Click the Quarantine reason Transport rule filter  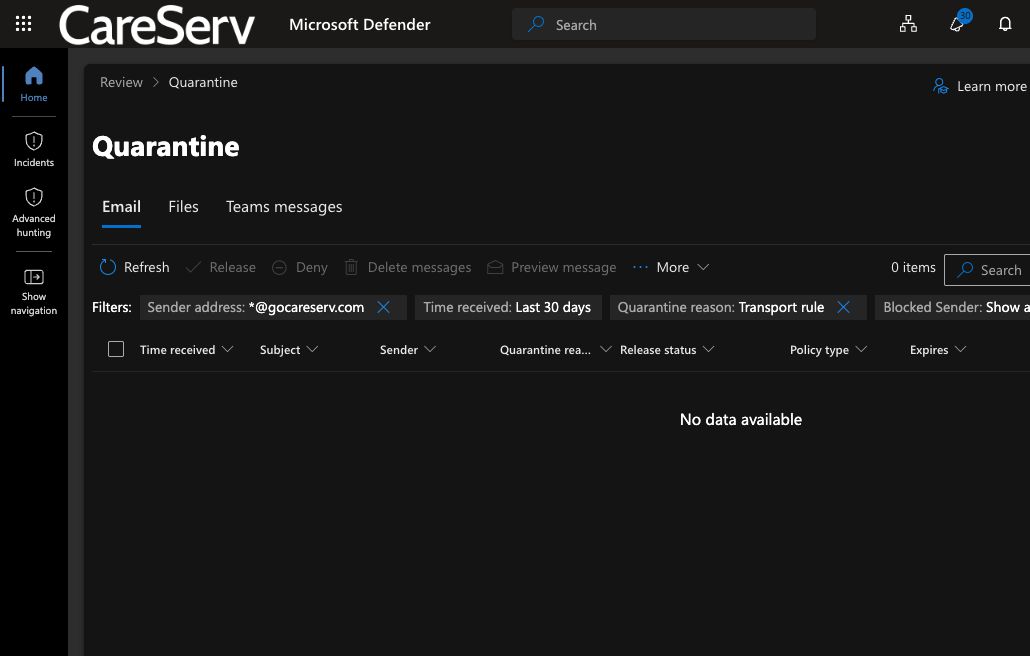[x=721, y=307]
